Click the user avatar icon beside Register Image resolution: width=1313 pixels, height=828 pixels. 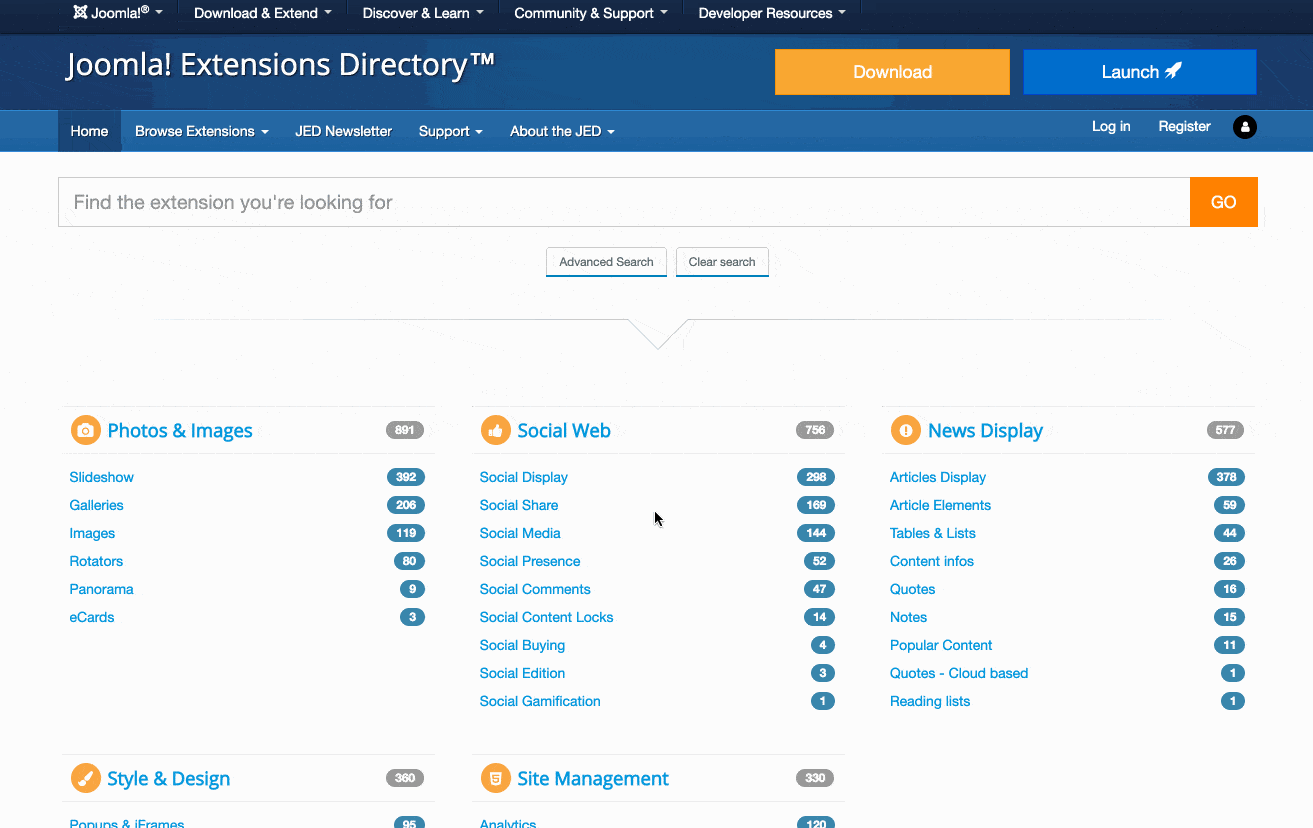pyautogui.click(x=1245, y=127)
